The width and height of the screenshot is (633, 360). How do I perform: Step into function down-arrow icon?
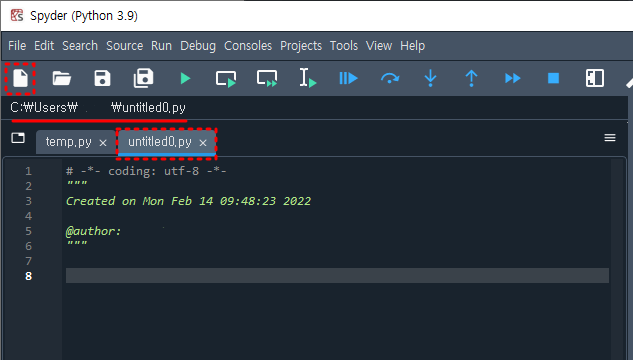(x=430, y=78)
